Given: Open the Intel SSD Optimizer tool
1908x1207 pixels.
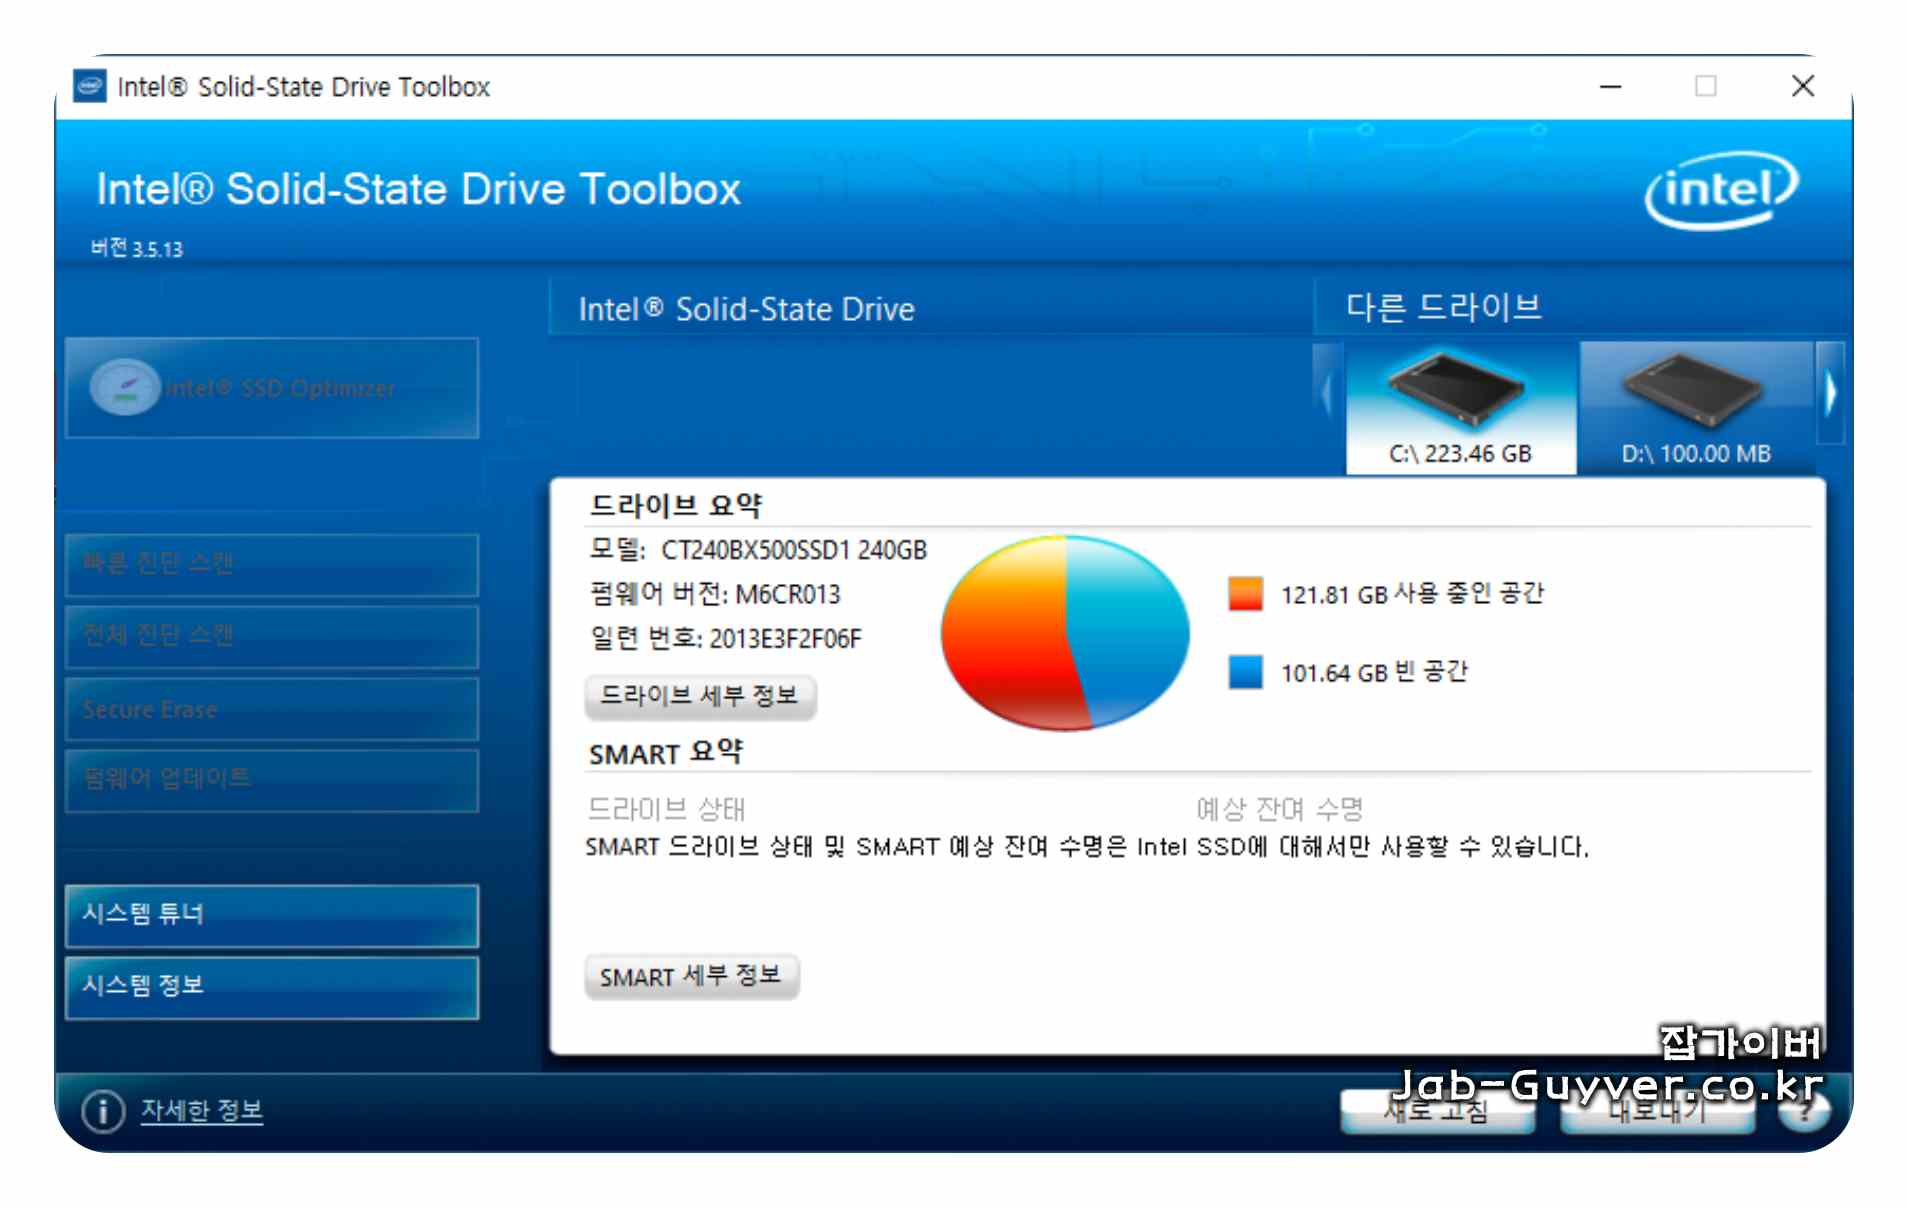Looking at the screenshot, I should tap(271, 388).
